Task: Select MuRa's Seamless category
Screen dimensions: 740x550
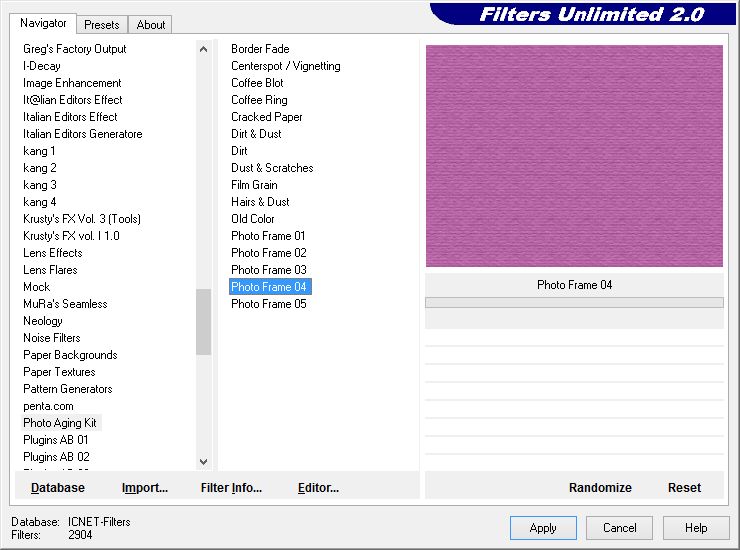Action: [65, 304]
